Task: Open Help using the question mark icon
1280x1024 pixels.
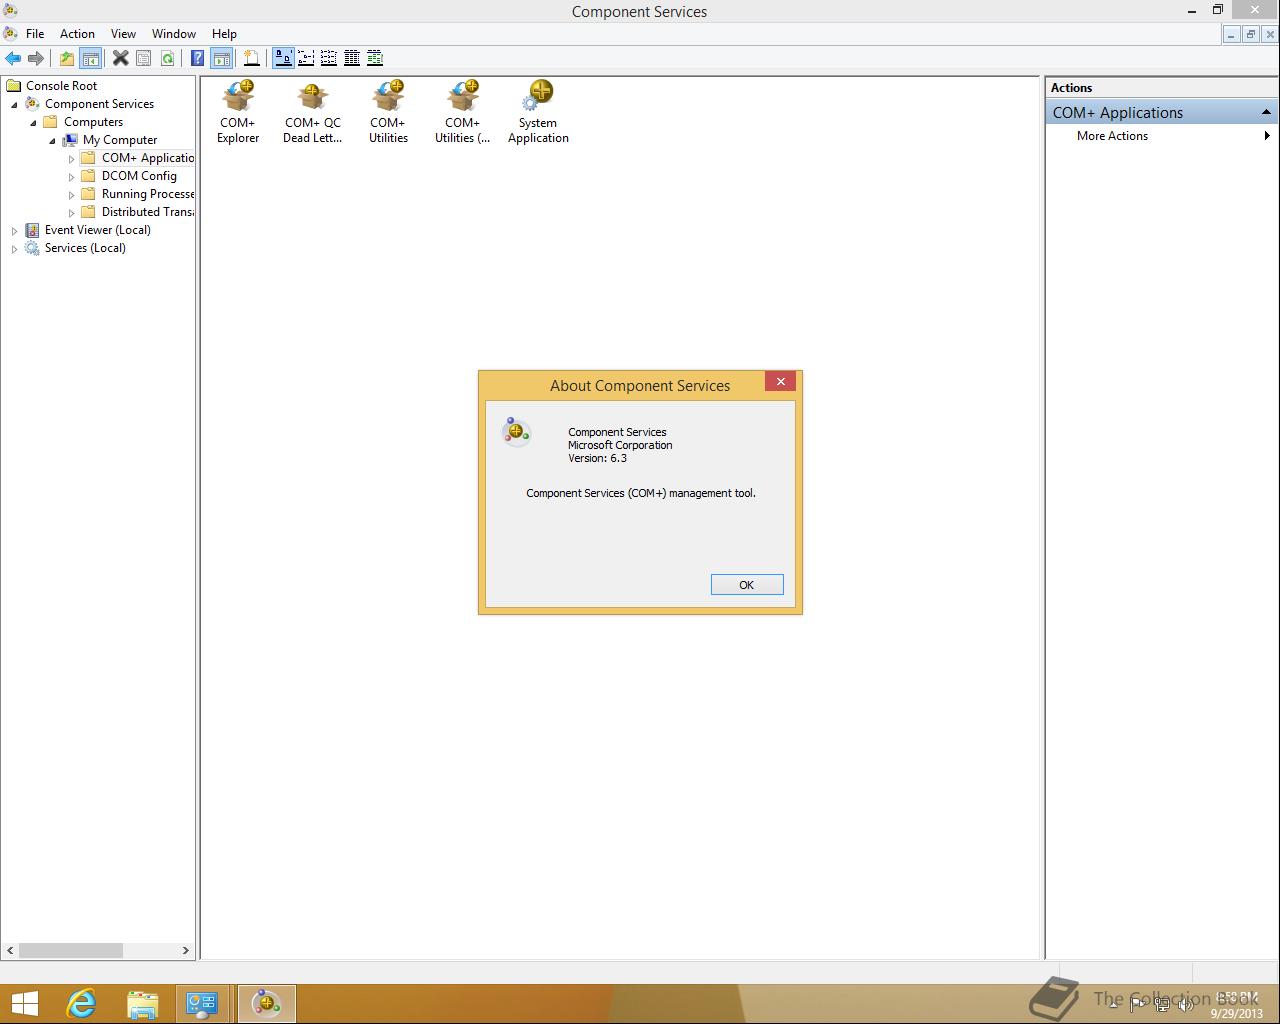Action: [x=197, y=58]
